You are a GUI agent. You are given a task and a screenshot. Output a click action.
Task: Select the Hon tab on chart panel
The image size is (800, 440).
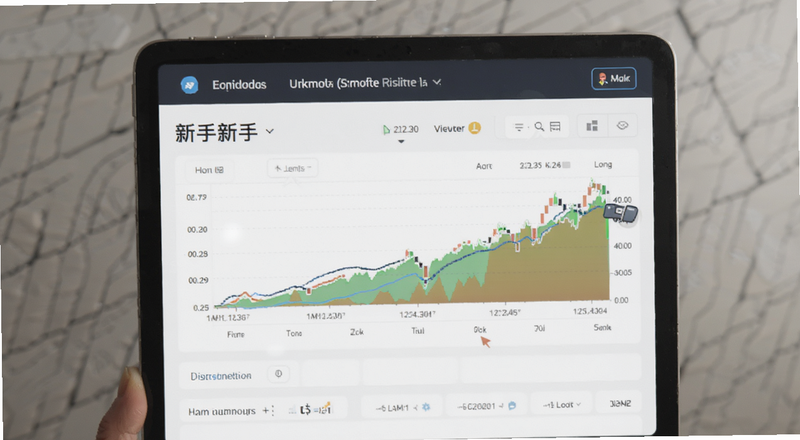pos(209,170)
